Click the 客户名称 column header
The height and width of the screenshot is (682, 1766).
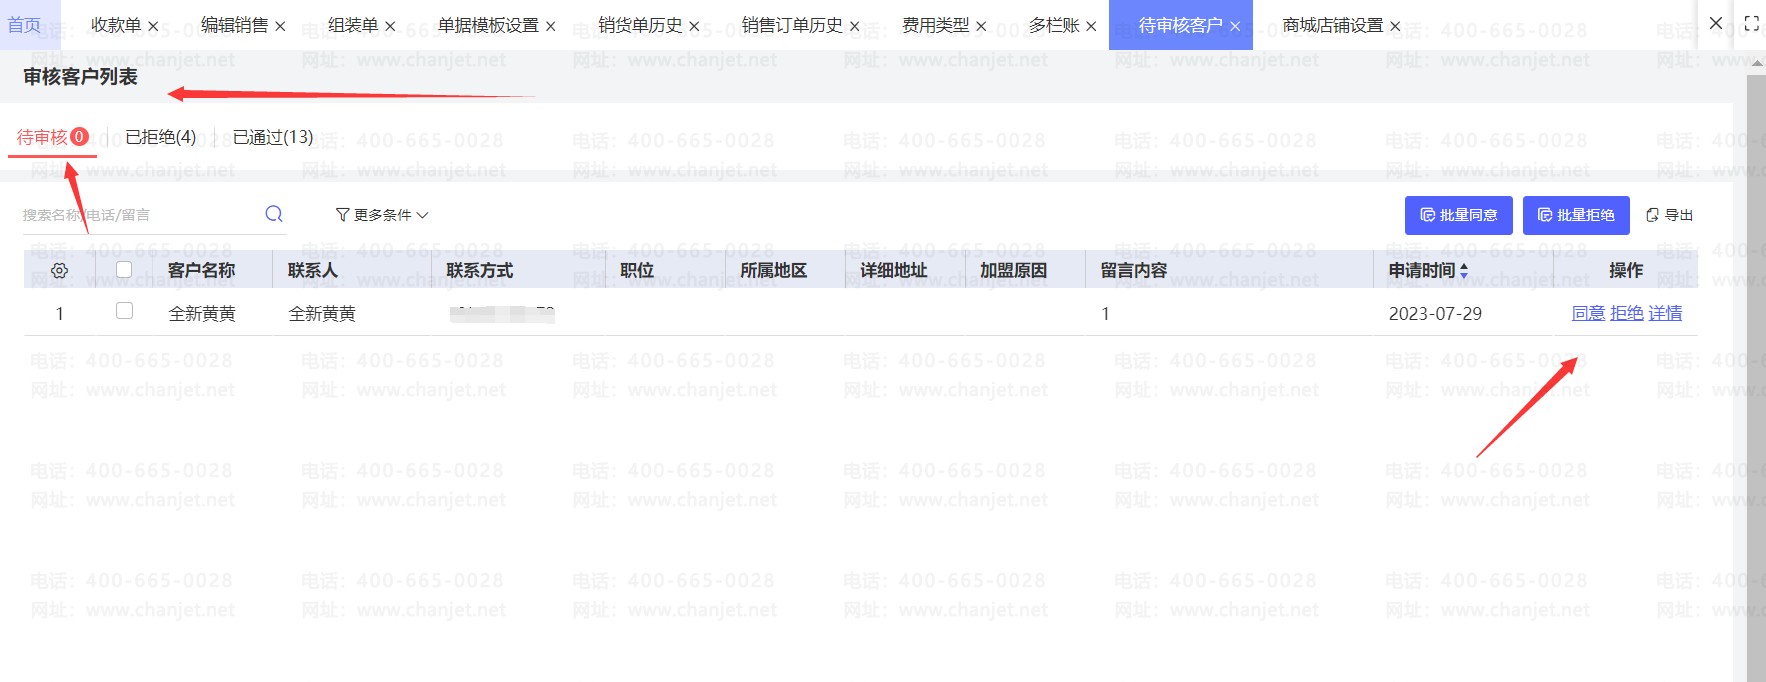click(x=201, y=270)
